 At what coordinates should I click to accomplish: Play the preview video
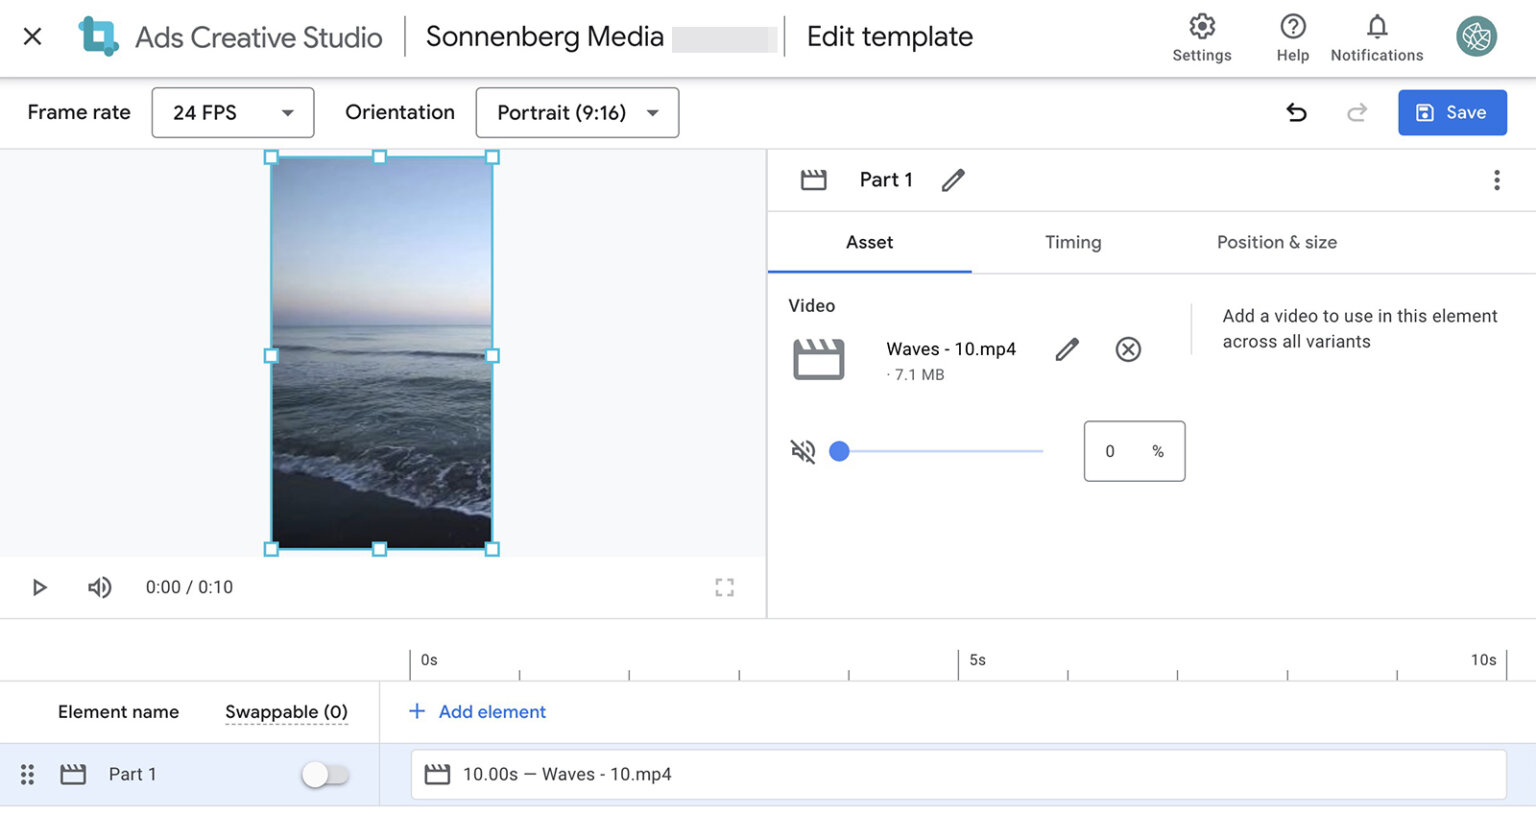click(x=39, y=587)
